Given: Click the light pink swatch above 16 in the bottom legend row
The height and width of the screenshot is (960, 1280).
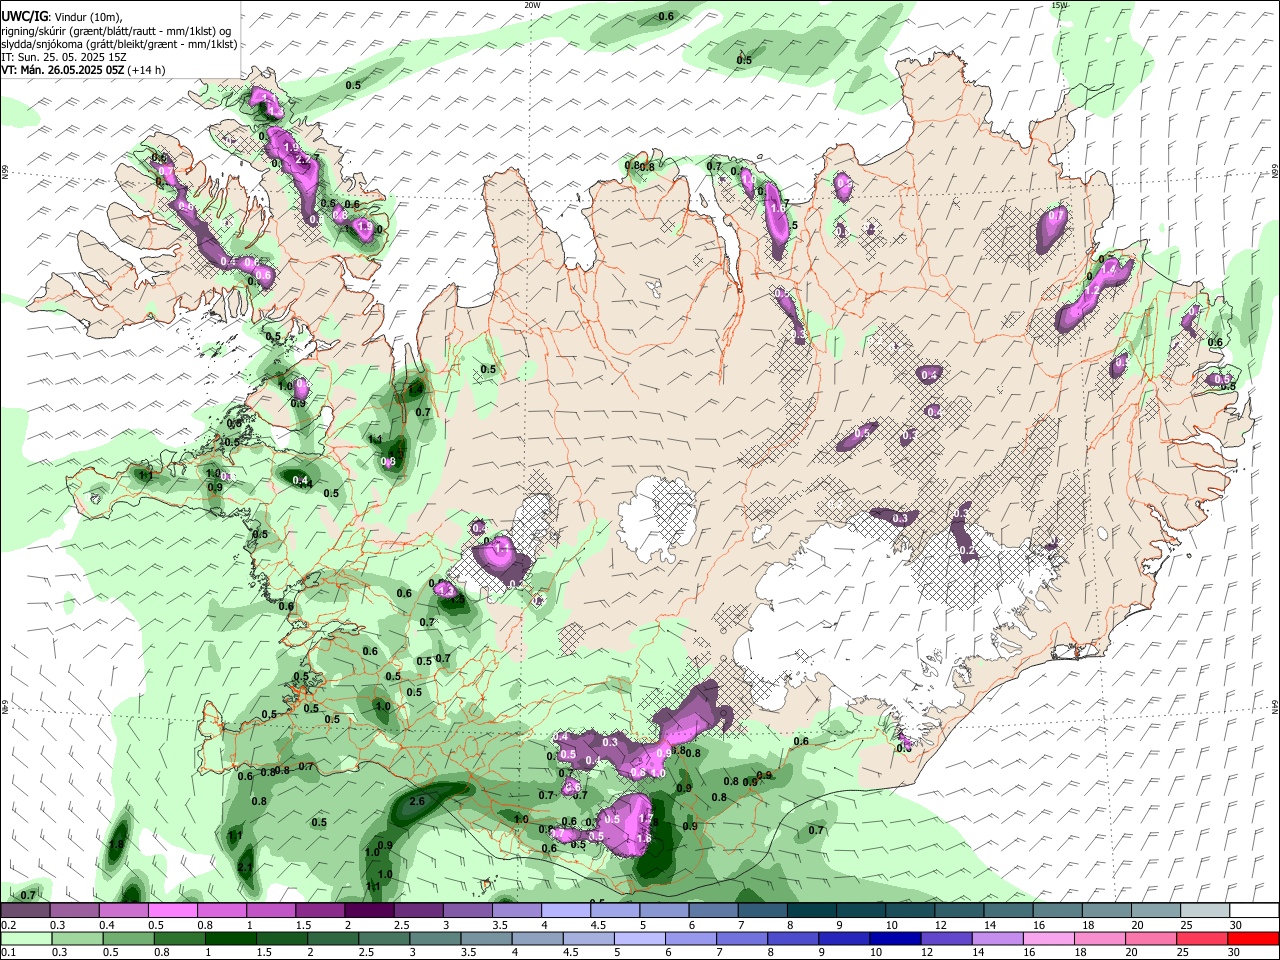Looking at the screenshot, I should [x=1049, y=938].
